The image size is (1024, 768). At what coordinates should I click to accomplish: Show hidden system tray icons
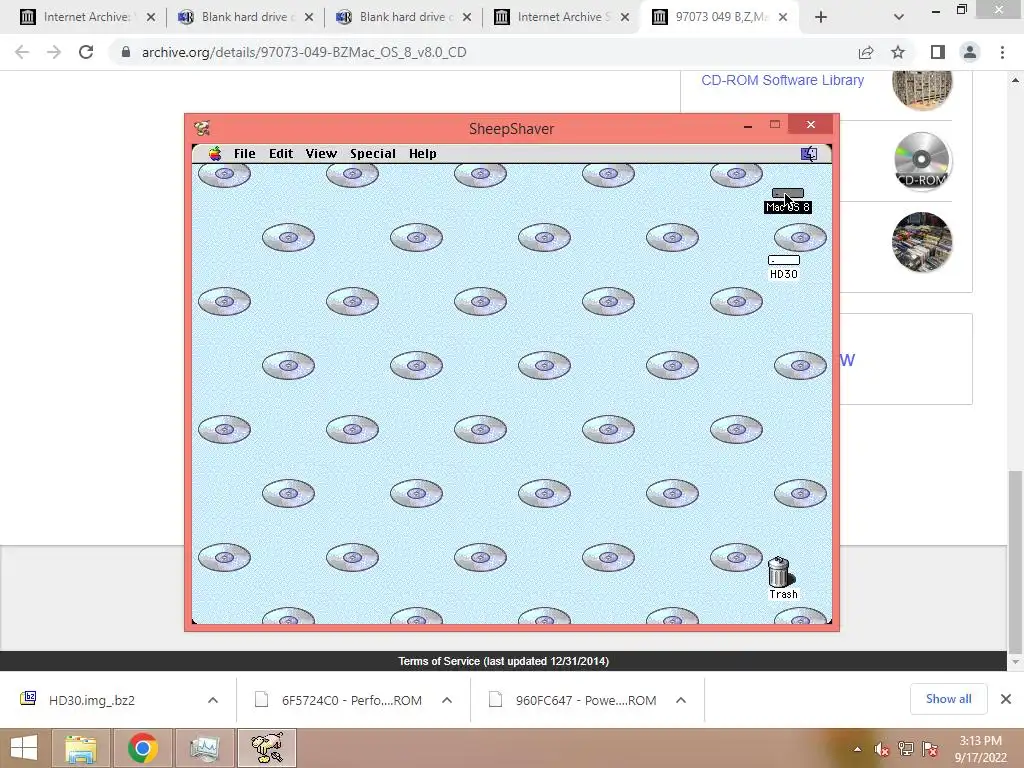click(857, 749)
